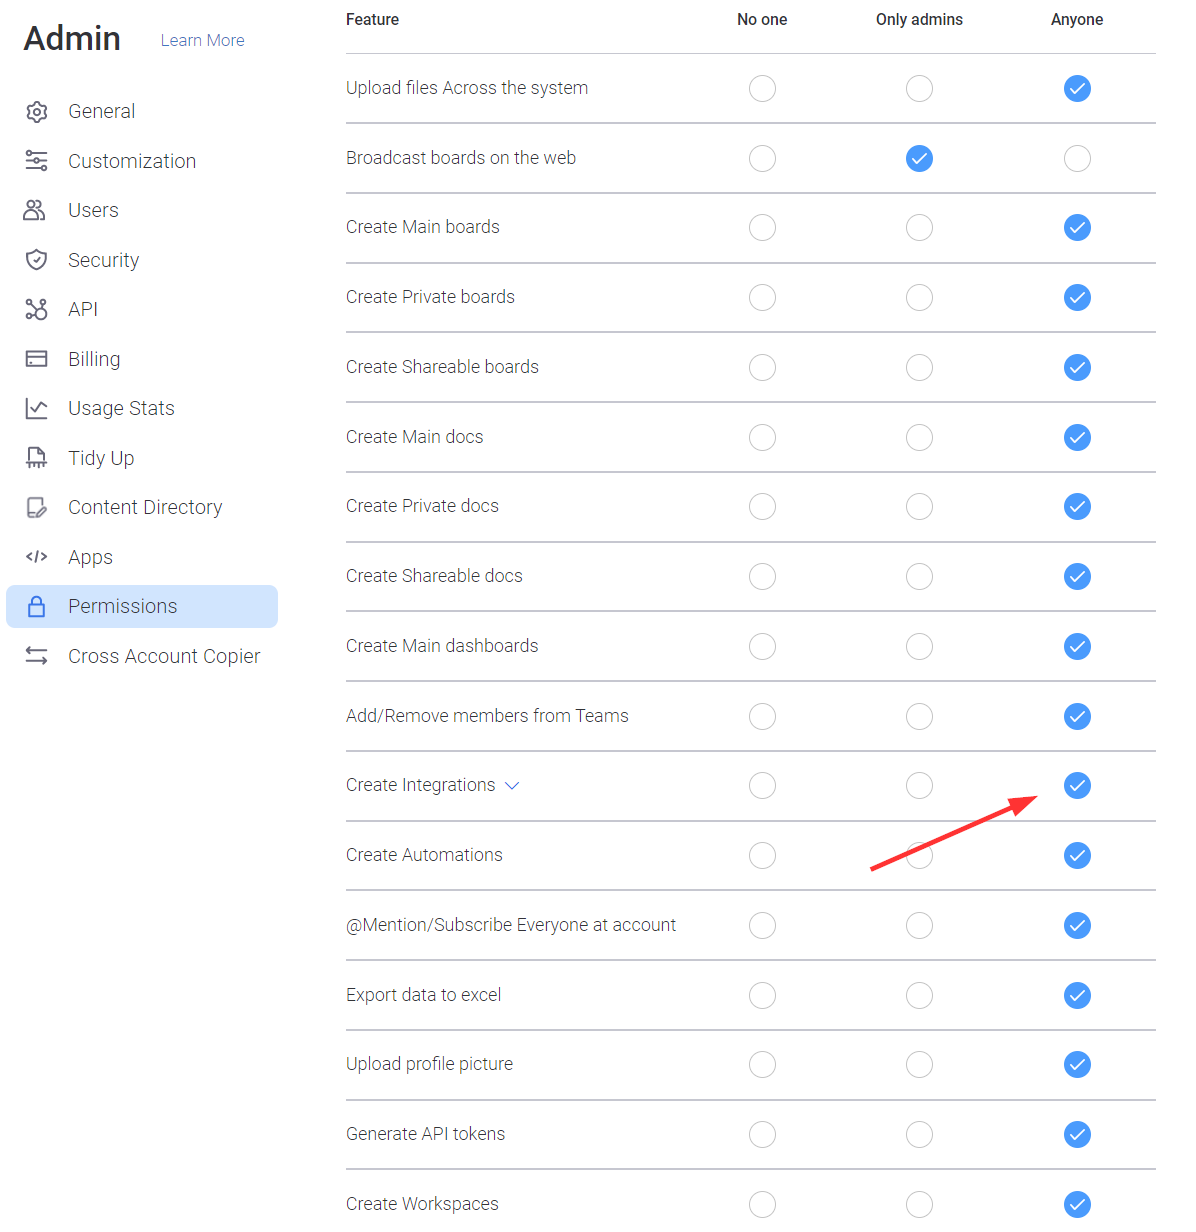Image resolution: width=1196 pixels, height=1232 pixels.
Task: Select No one for Export data to excel
Action: [x=762, y=995]
